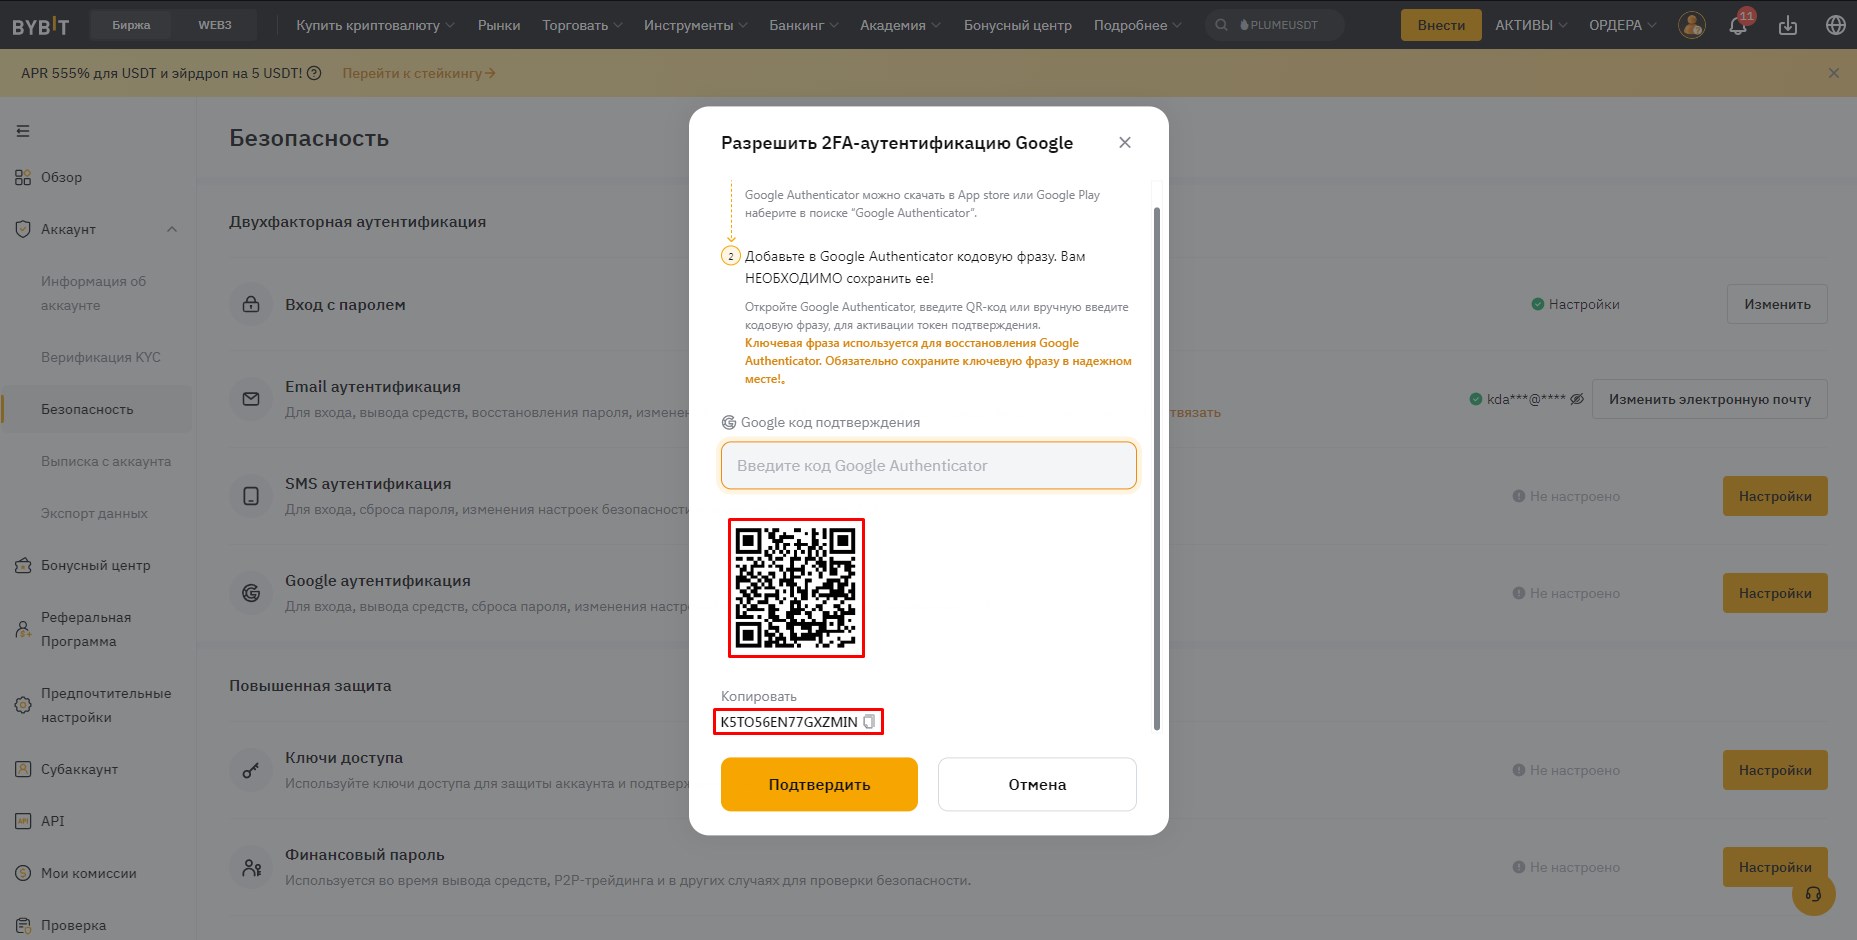Click the SMS аутентификация phone icon
The image size is (1857, 940).
coord(251,496)
